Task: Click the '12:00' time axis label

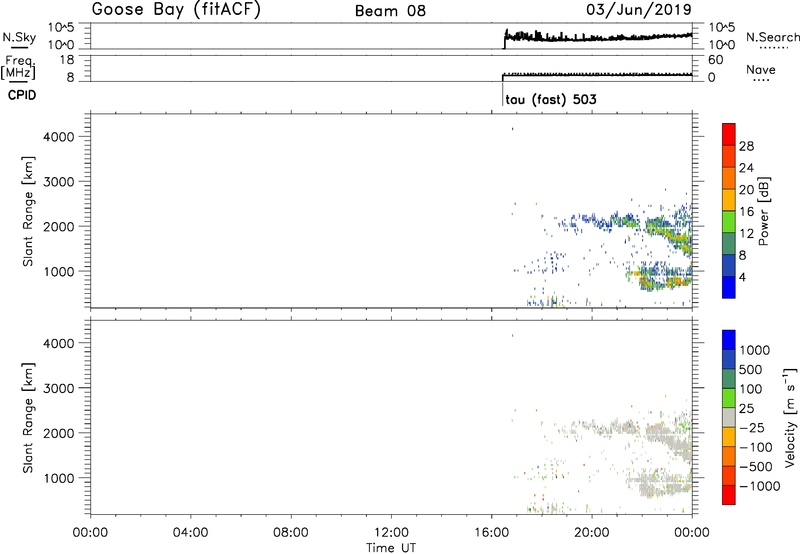Action: pos(391,533)
